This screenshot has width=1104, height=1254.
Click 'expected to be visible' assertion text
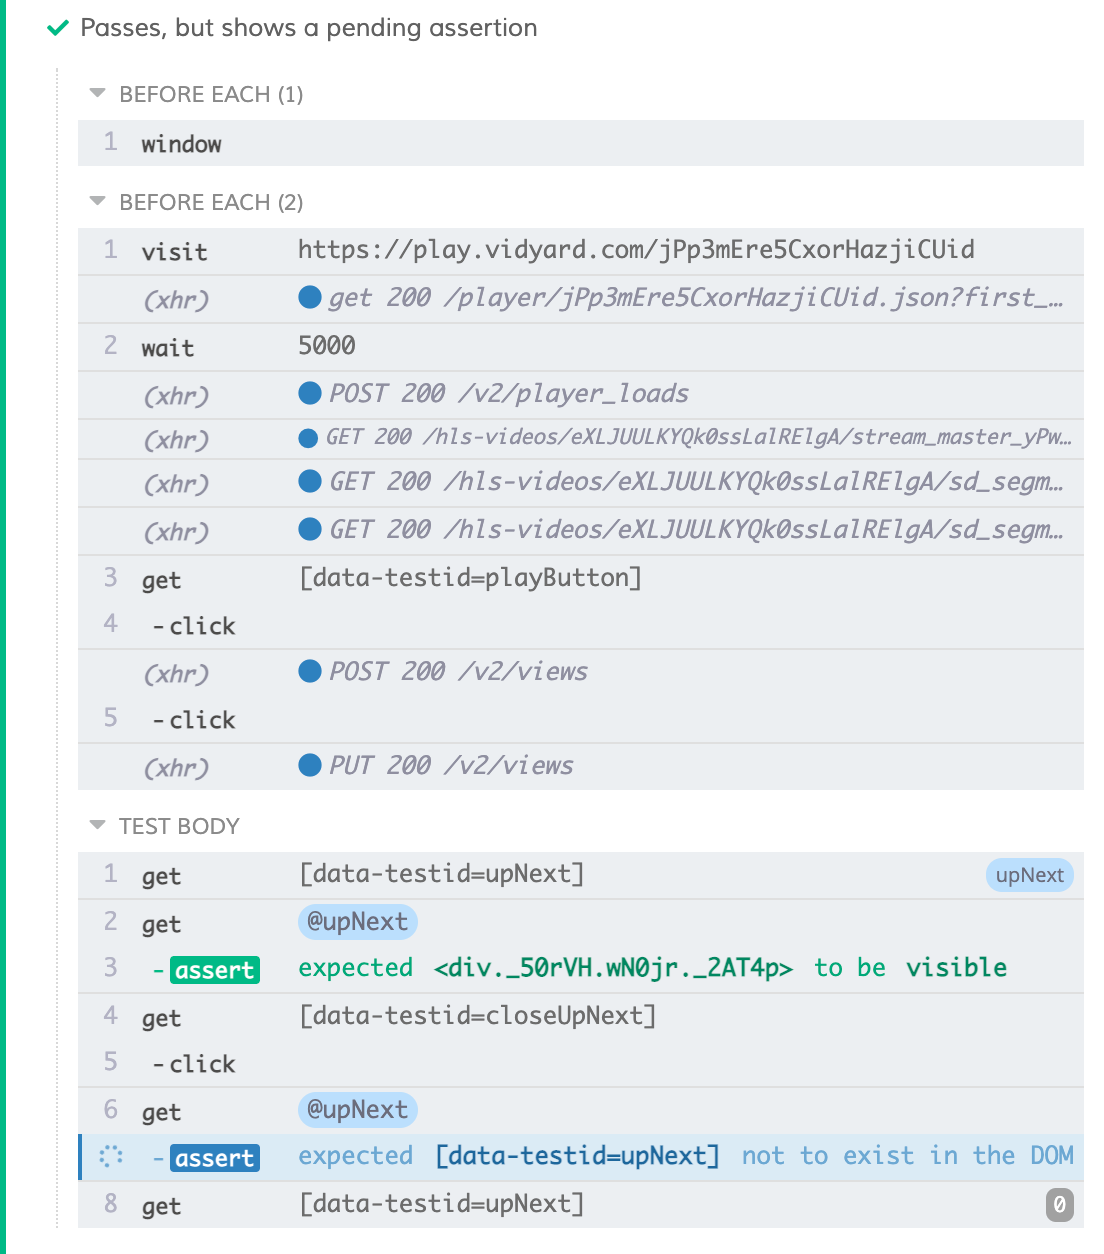click(653, 968)
